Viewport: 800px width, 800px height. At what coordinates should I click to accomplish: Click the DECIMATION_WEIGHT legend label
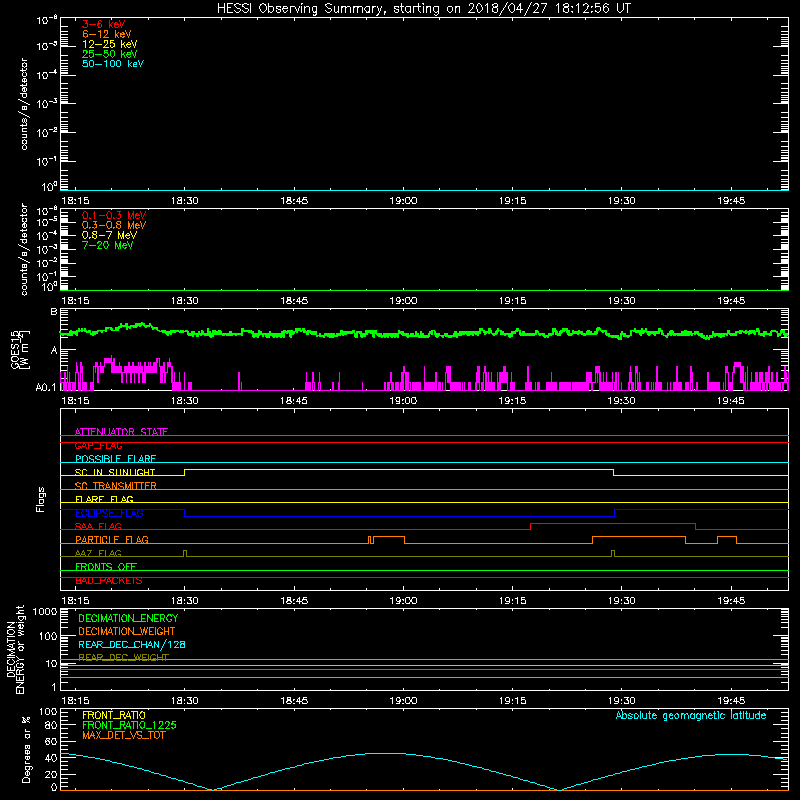pyautogui.click(x=127, y=631)
